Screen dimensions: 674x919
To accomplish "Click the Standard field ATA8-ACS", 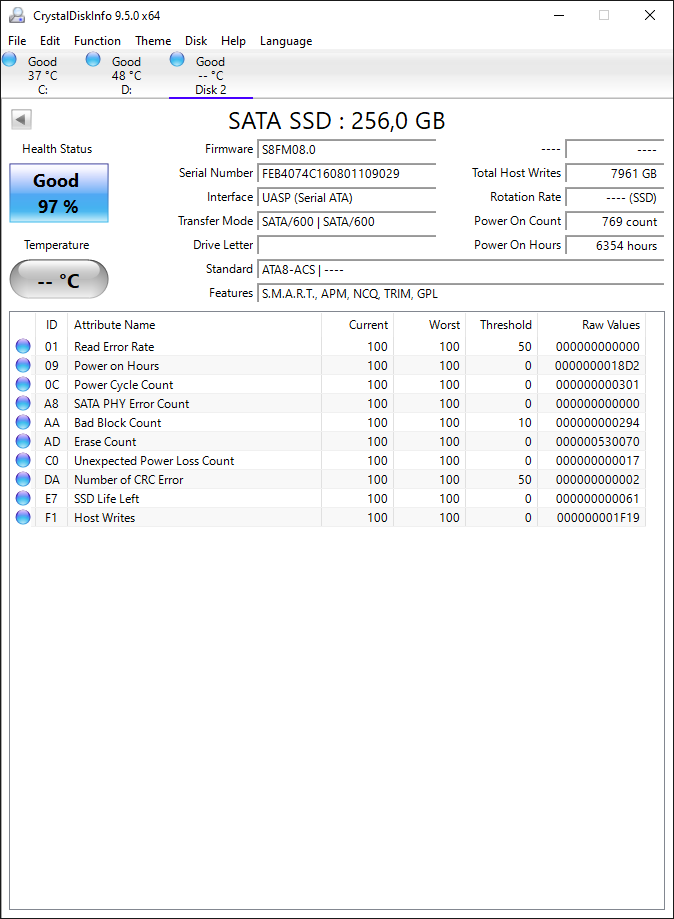I will coord(461,270).
